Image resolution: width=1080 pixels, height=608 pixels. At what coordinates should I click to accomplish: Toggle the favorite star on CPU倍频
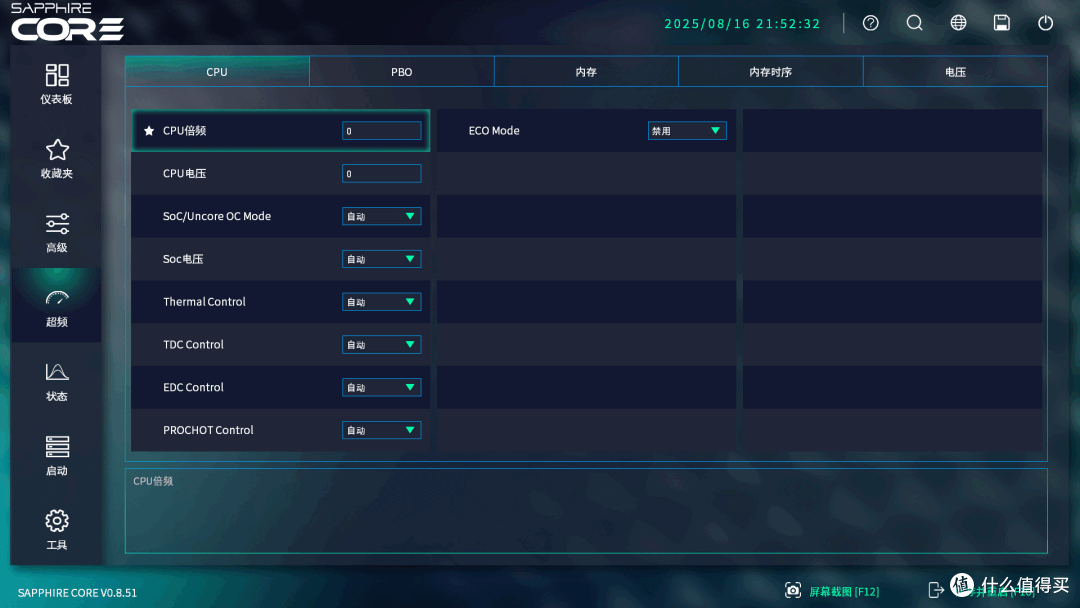(149, 131)
